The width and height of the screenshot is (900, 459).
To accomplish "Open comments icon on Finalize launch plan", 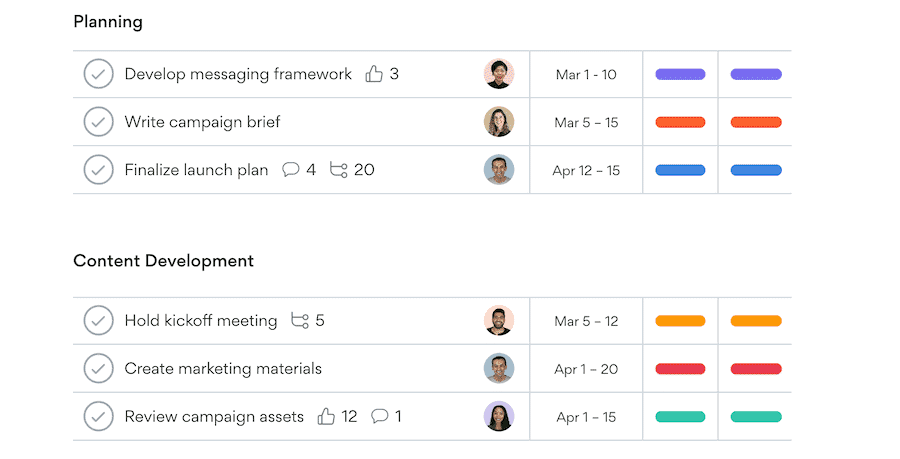I will [291, 170].
